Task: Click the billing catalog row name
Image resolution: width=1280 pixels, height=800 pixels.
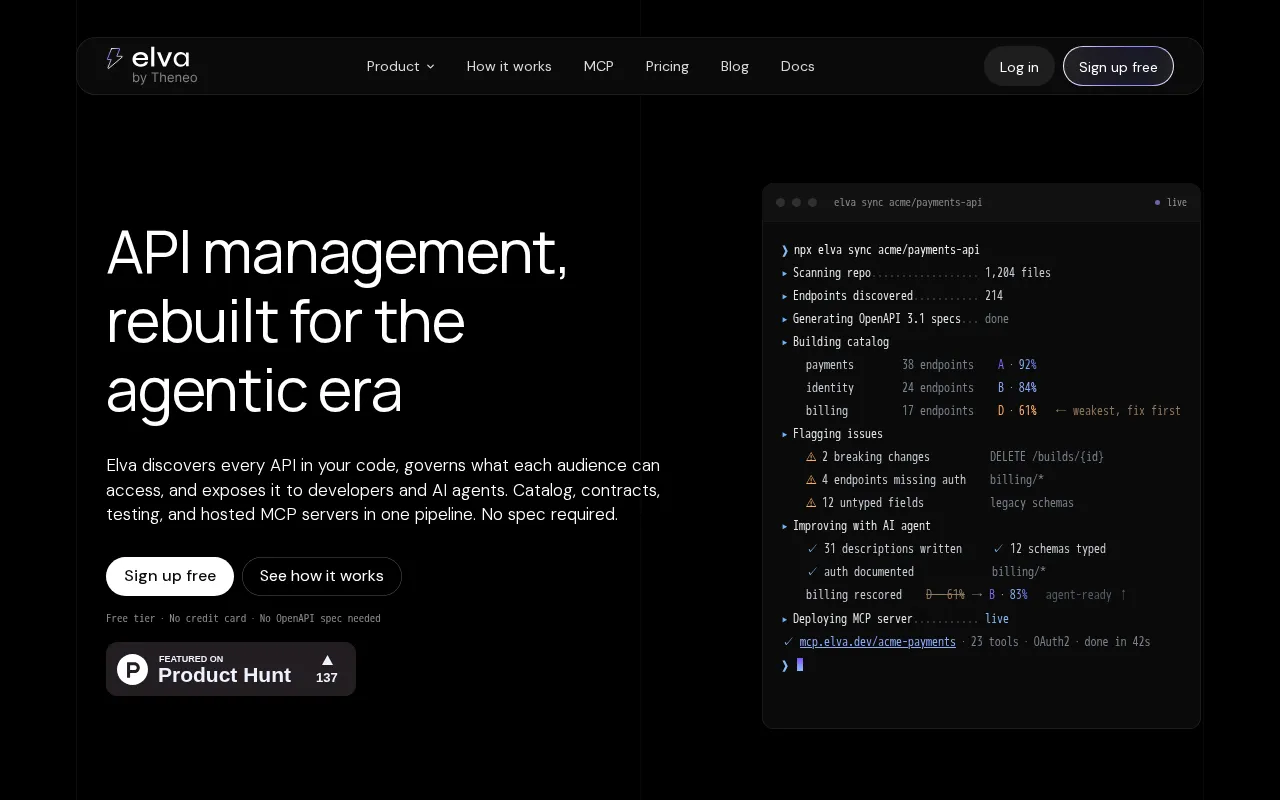Action: 827,411
